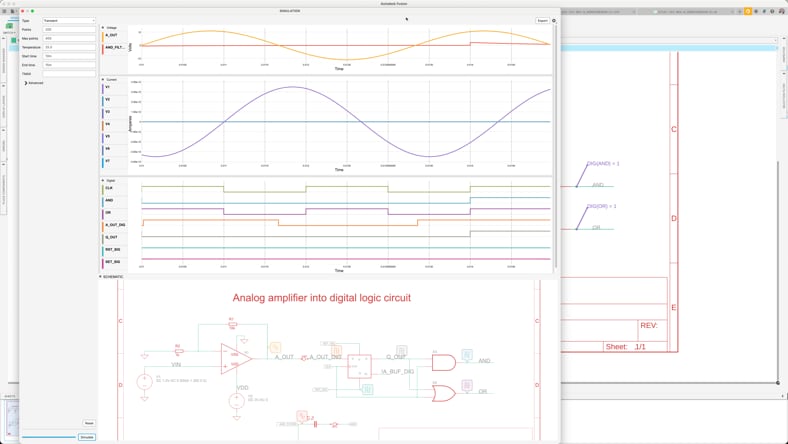This screenshot has width=788, height=444.
Task: Click the A_OUT analog probe icon in schematic
Action: click(x=274, y=348)
